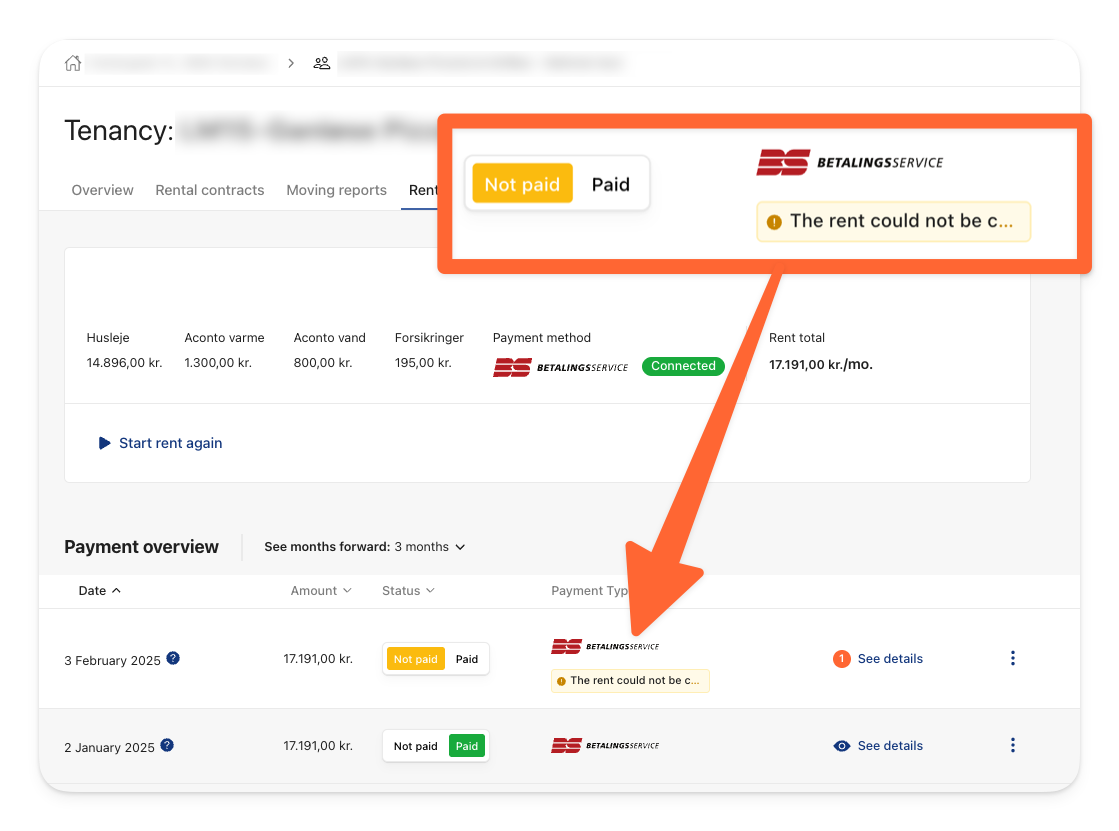
Task: Click Aconto varme amount 1.300,00 kr.
Action: coord(218,363)
